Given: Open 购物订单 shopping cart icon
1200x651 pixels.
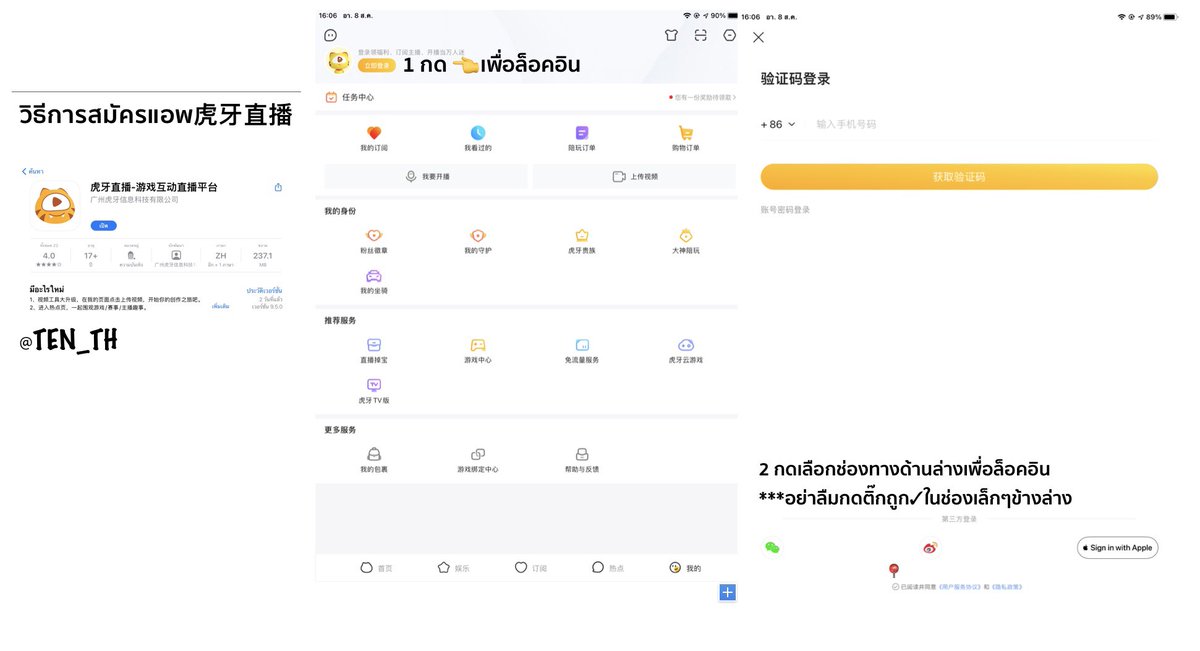Looking at the screenshot, I should pyautogui.click(x=686, y=133).
